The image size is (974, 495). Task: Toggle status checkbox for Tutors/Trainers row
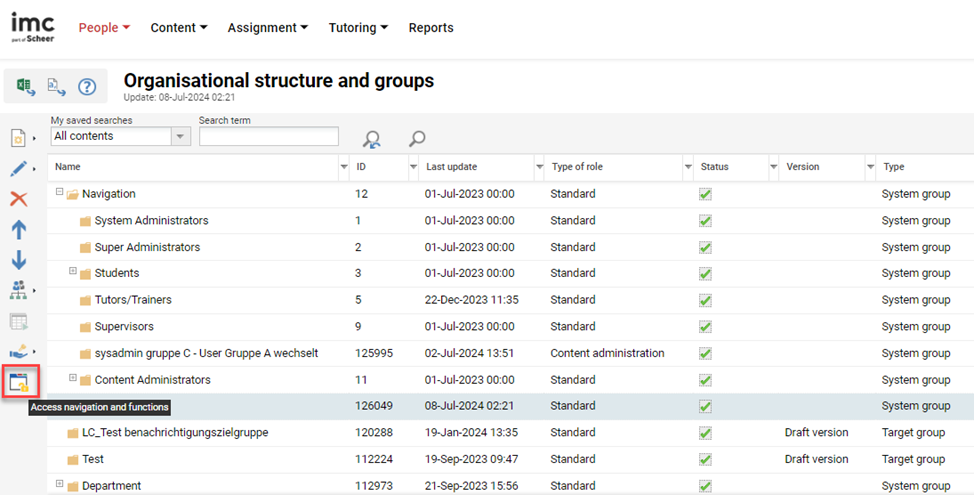[x=705, y=300]
